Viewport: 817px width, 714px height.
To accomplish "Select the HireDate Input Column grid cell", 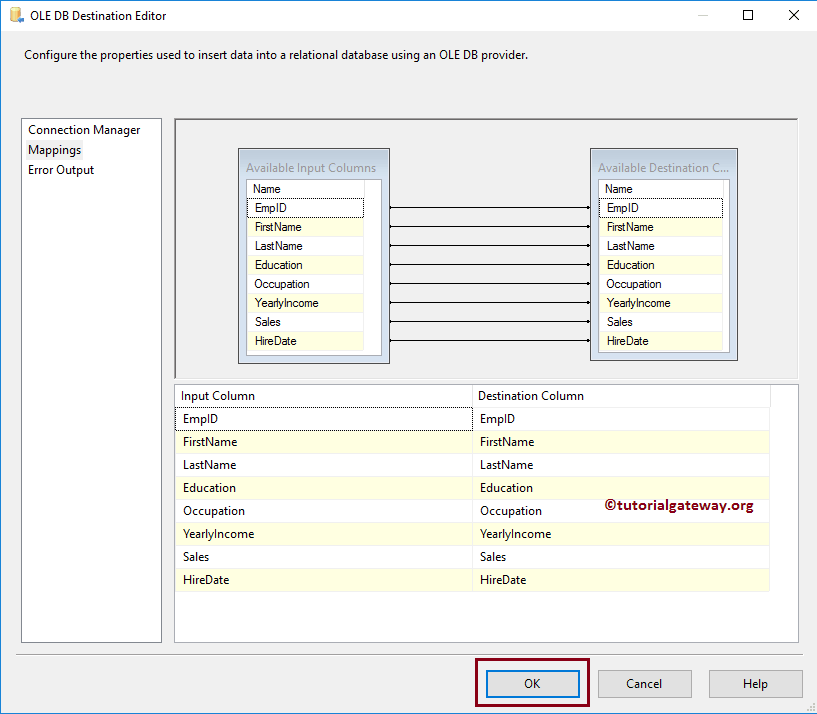I will coord(323,580).
